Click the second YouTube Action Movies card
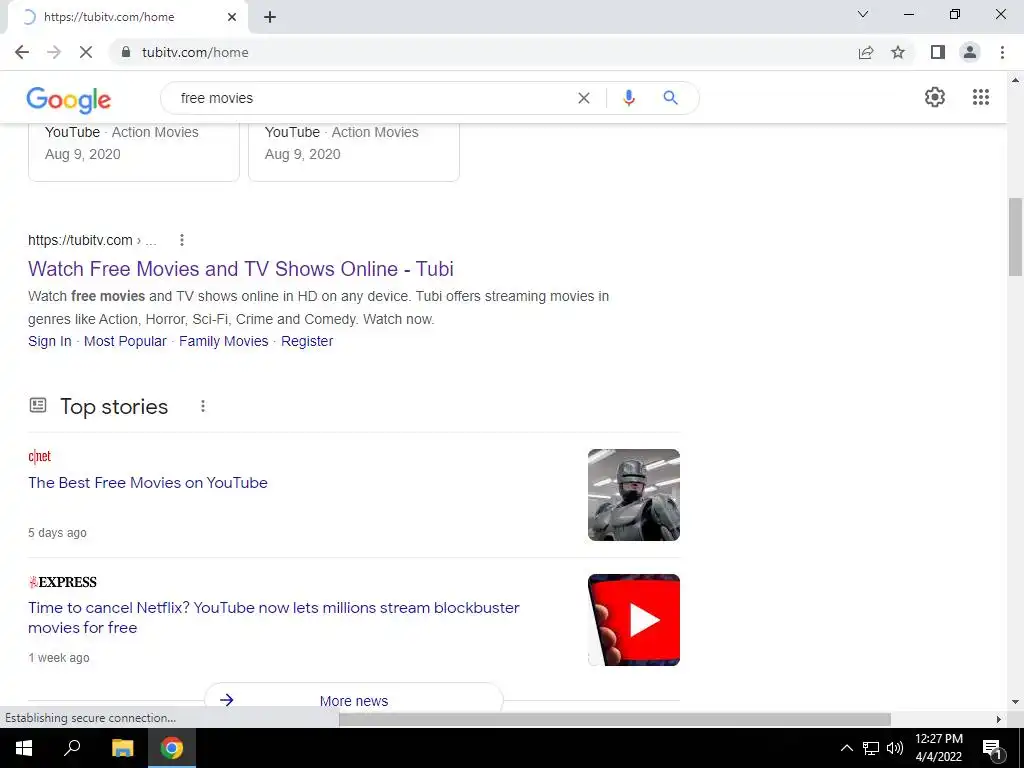The height and width of the screenshot is (768, 1024). click(x=354, y=152)
